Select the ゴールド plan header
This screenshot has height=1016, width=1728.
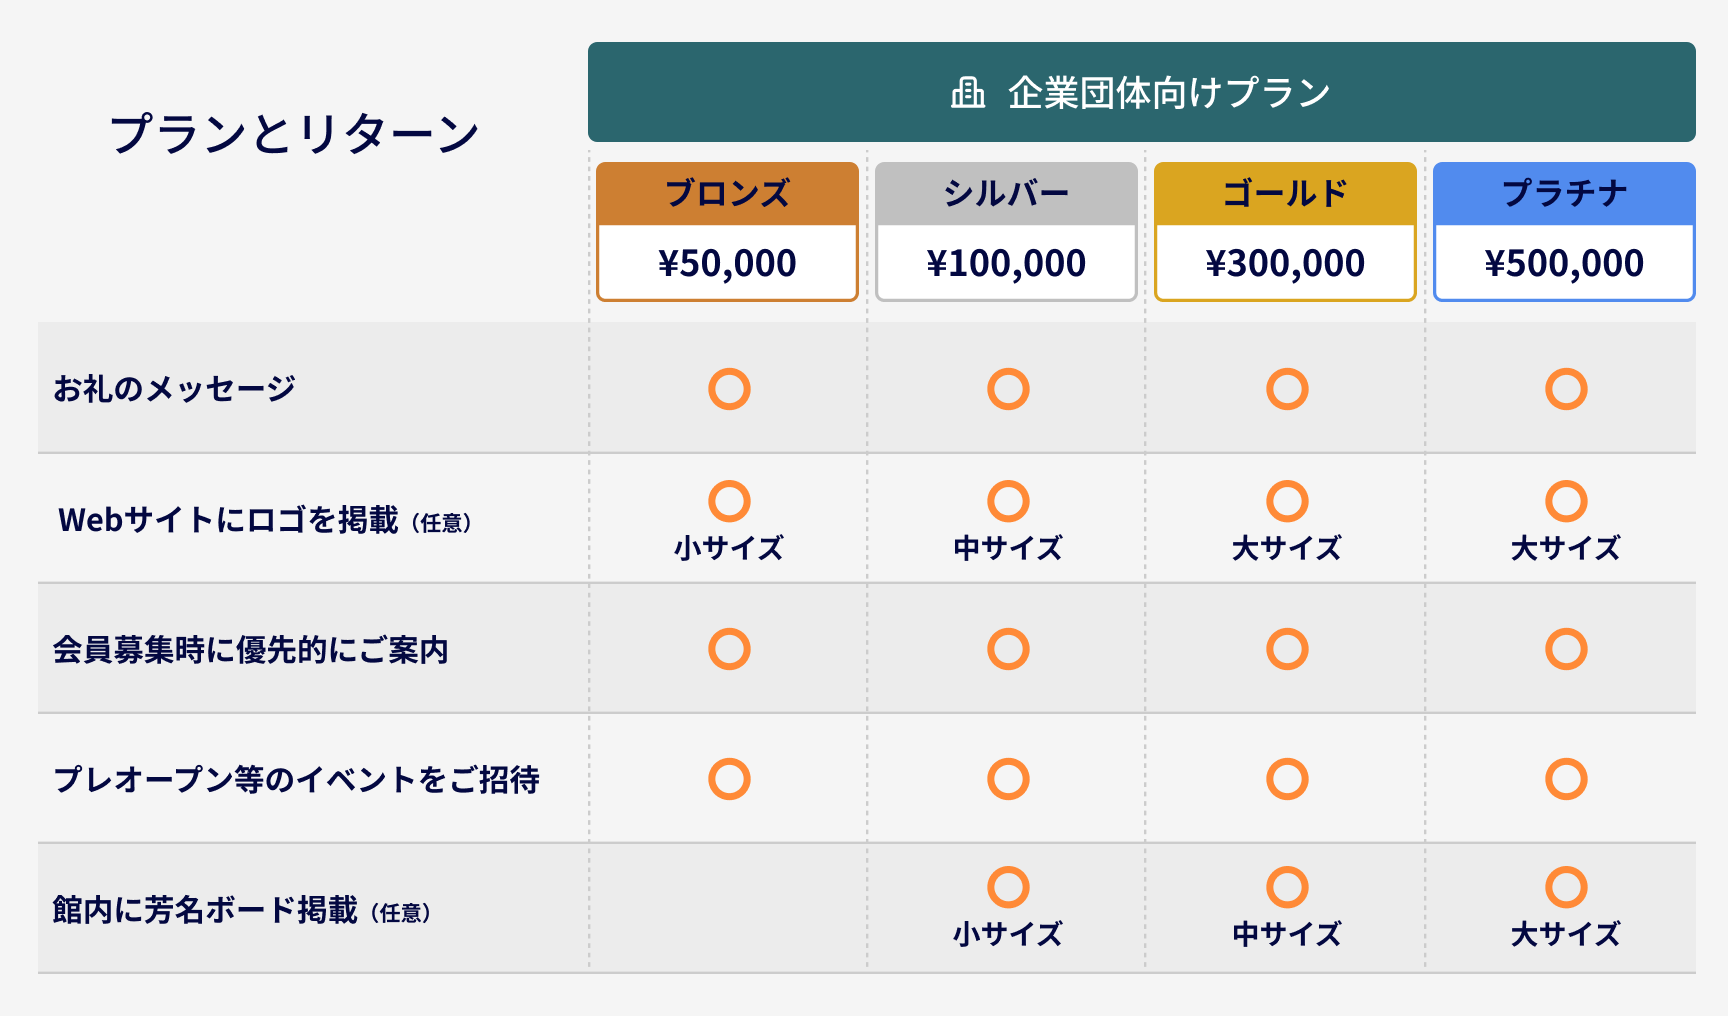click(1285, 193)
